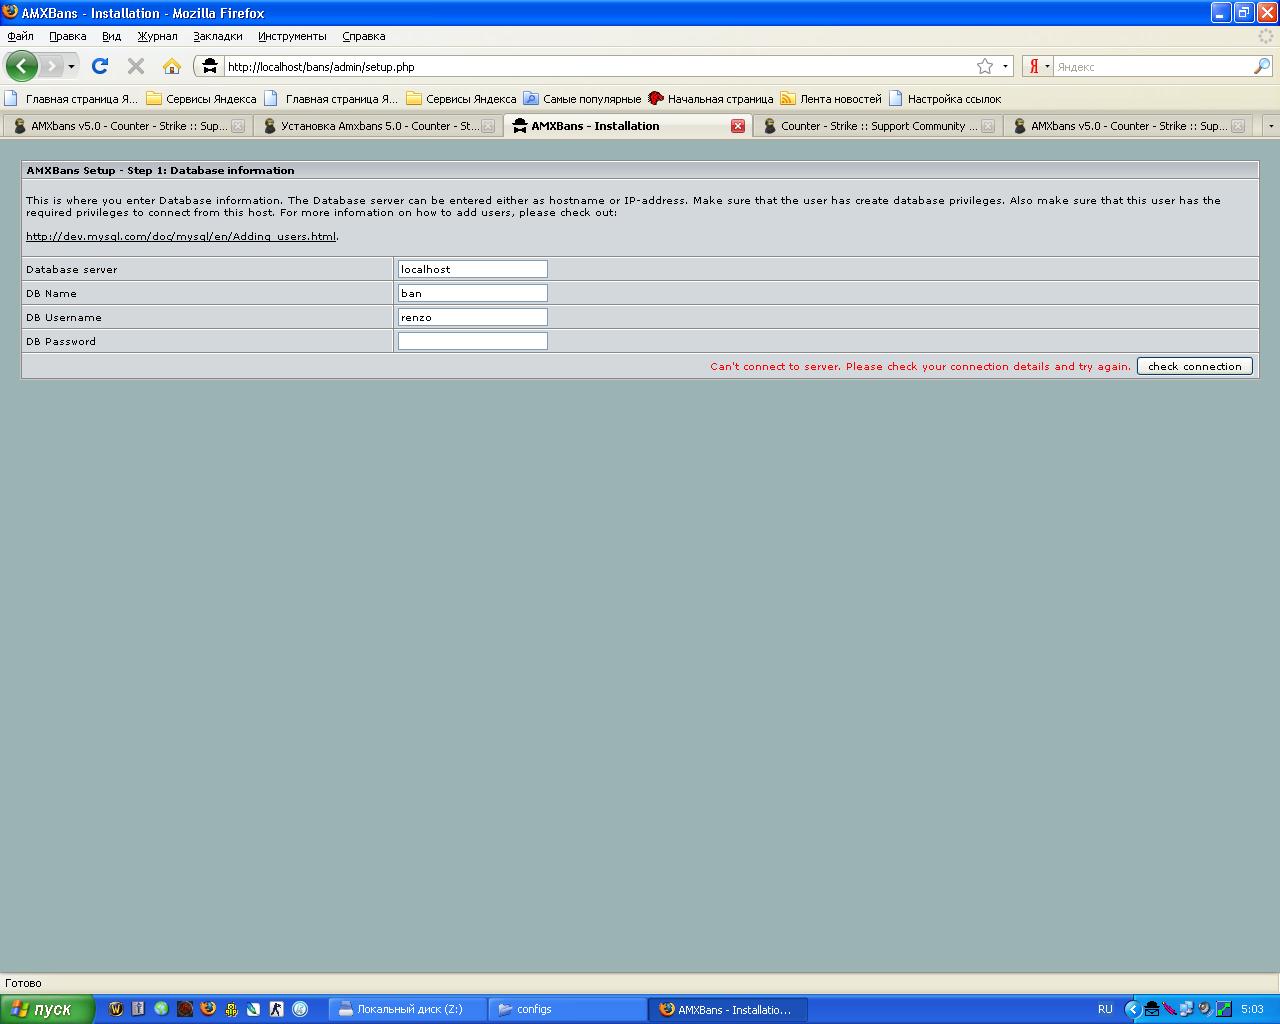Open the Yandex search engine selector
Image resolution: width=1280 pixels, height=1024 pixels.
(x=1038, y=66)
